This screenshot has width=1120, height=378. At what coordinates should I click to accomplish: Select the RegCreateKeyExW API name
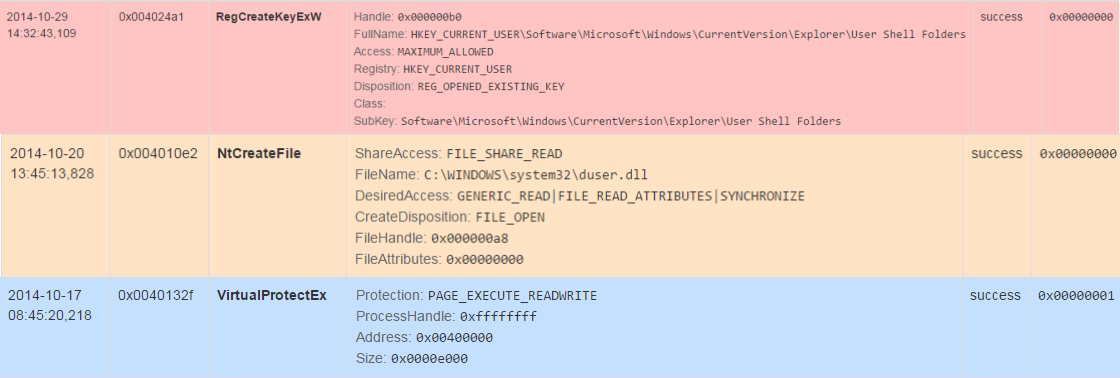[269, 16]
